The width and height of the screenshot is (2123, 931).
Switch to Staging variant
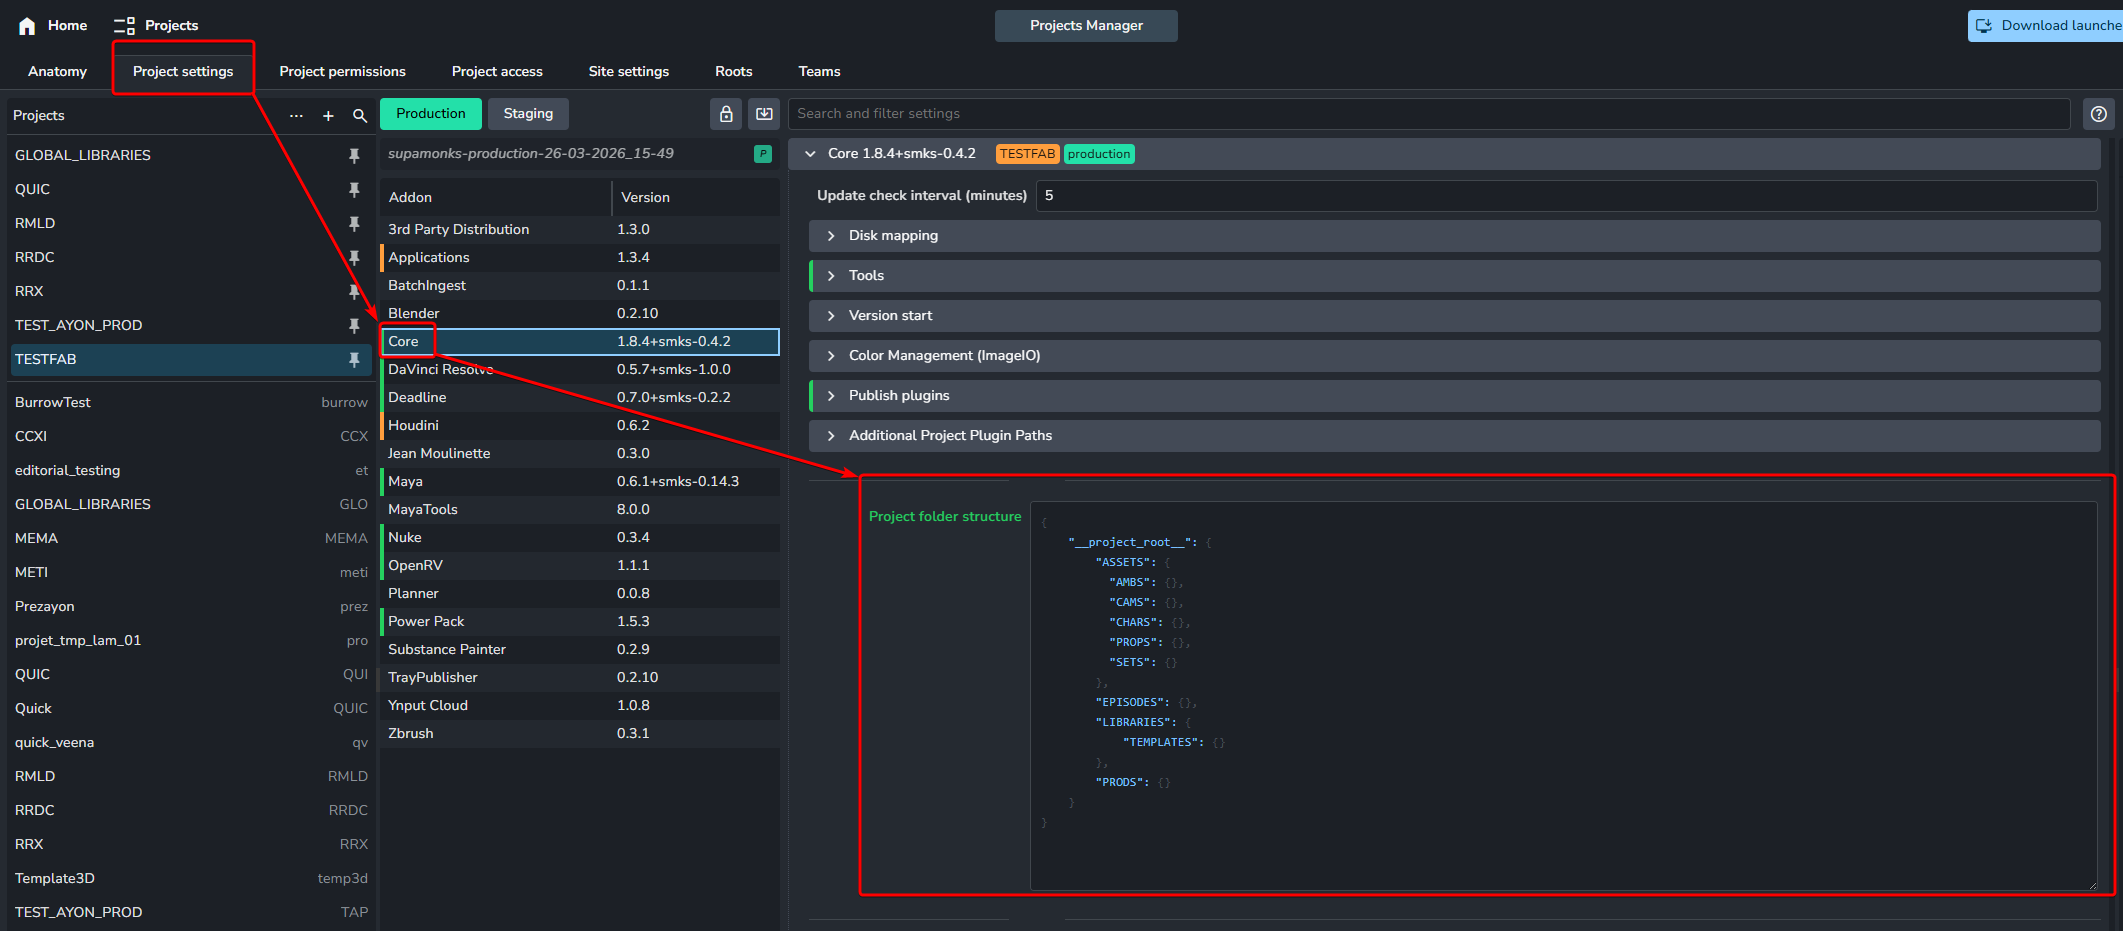pyautogui.click(x=528, y=114)
